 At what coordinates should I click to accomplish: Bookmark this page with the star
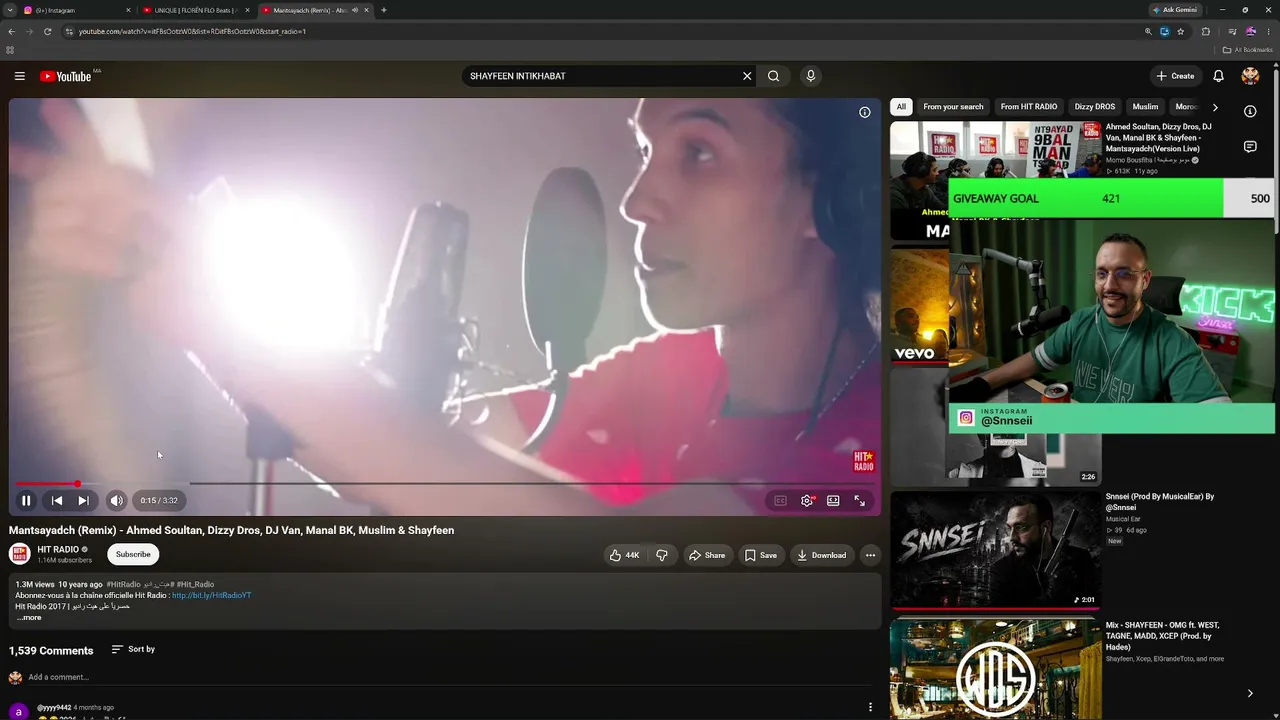click(x=1181, y=31)
